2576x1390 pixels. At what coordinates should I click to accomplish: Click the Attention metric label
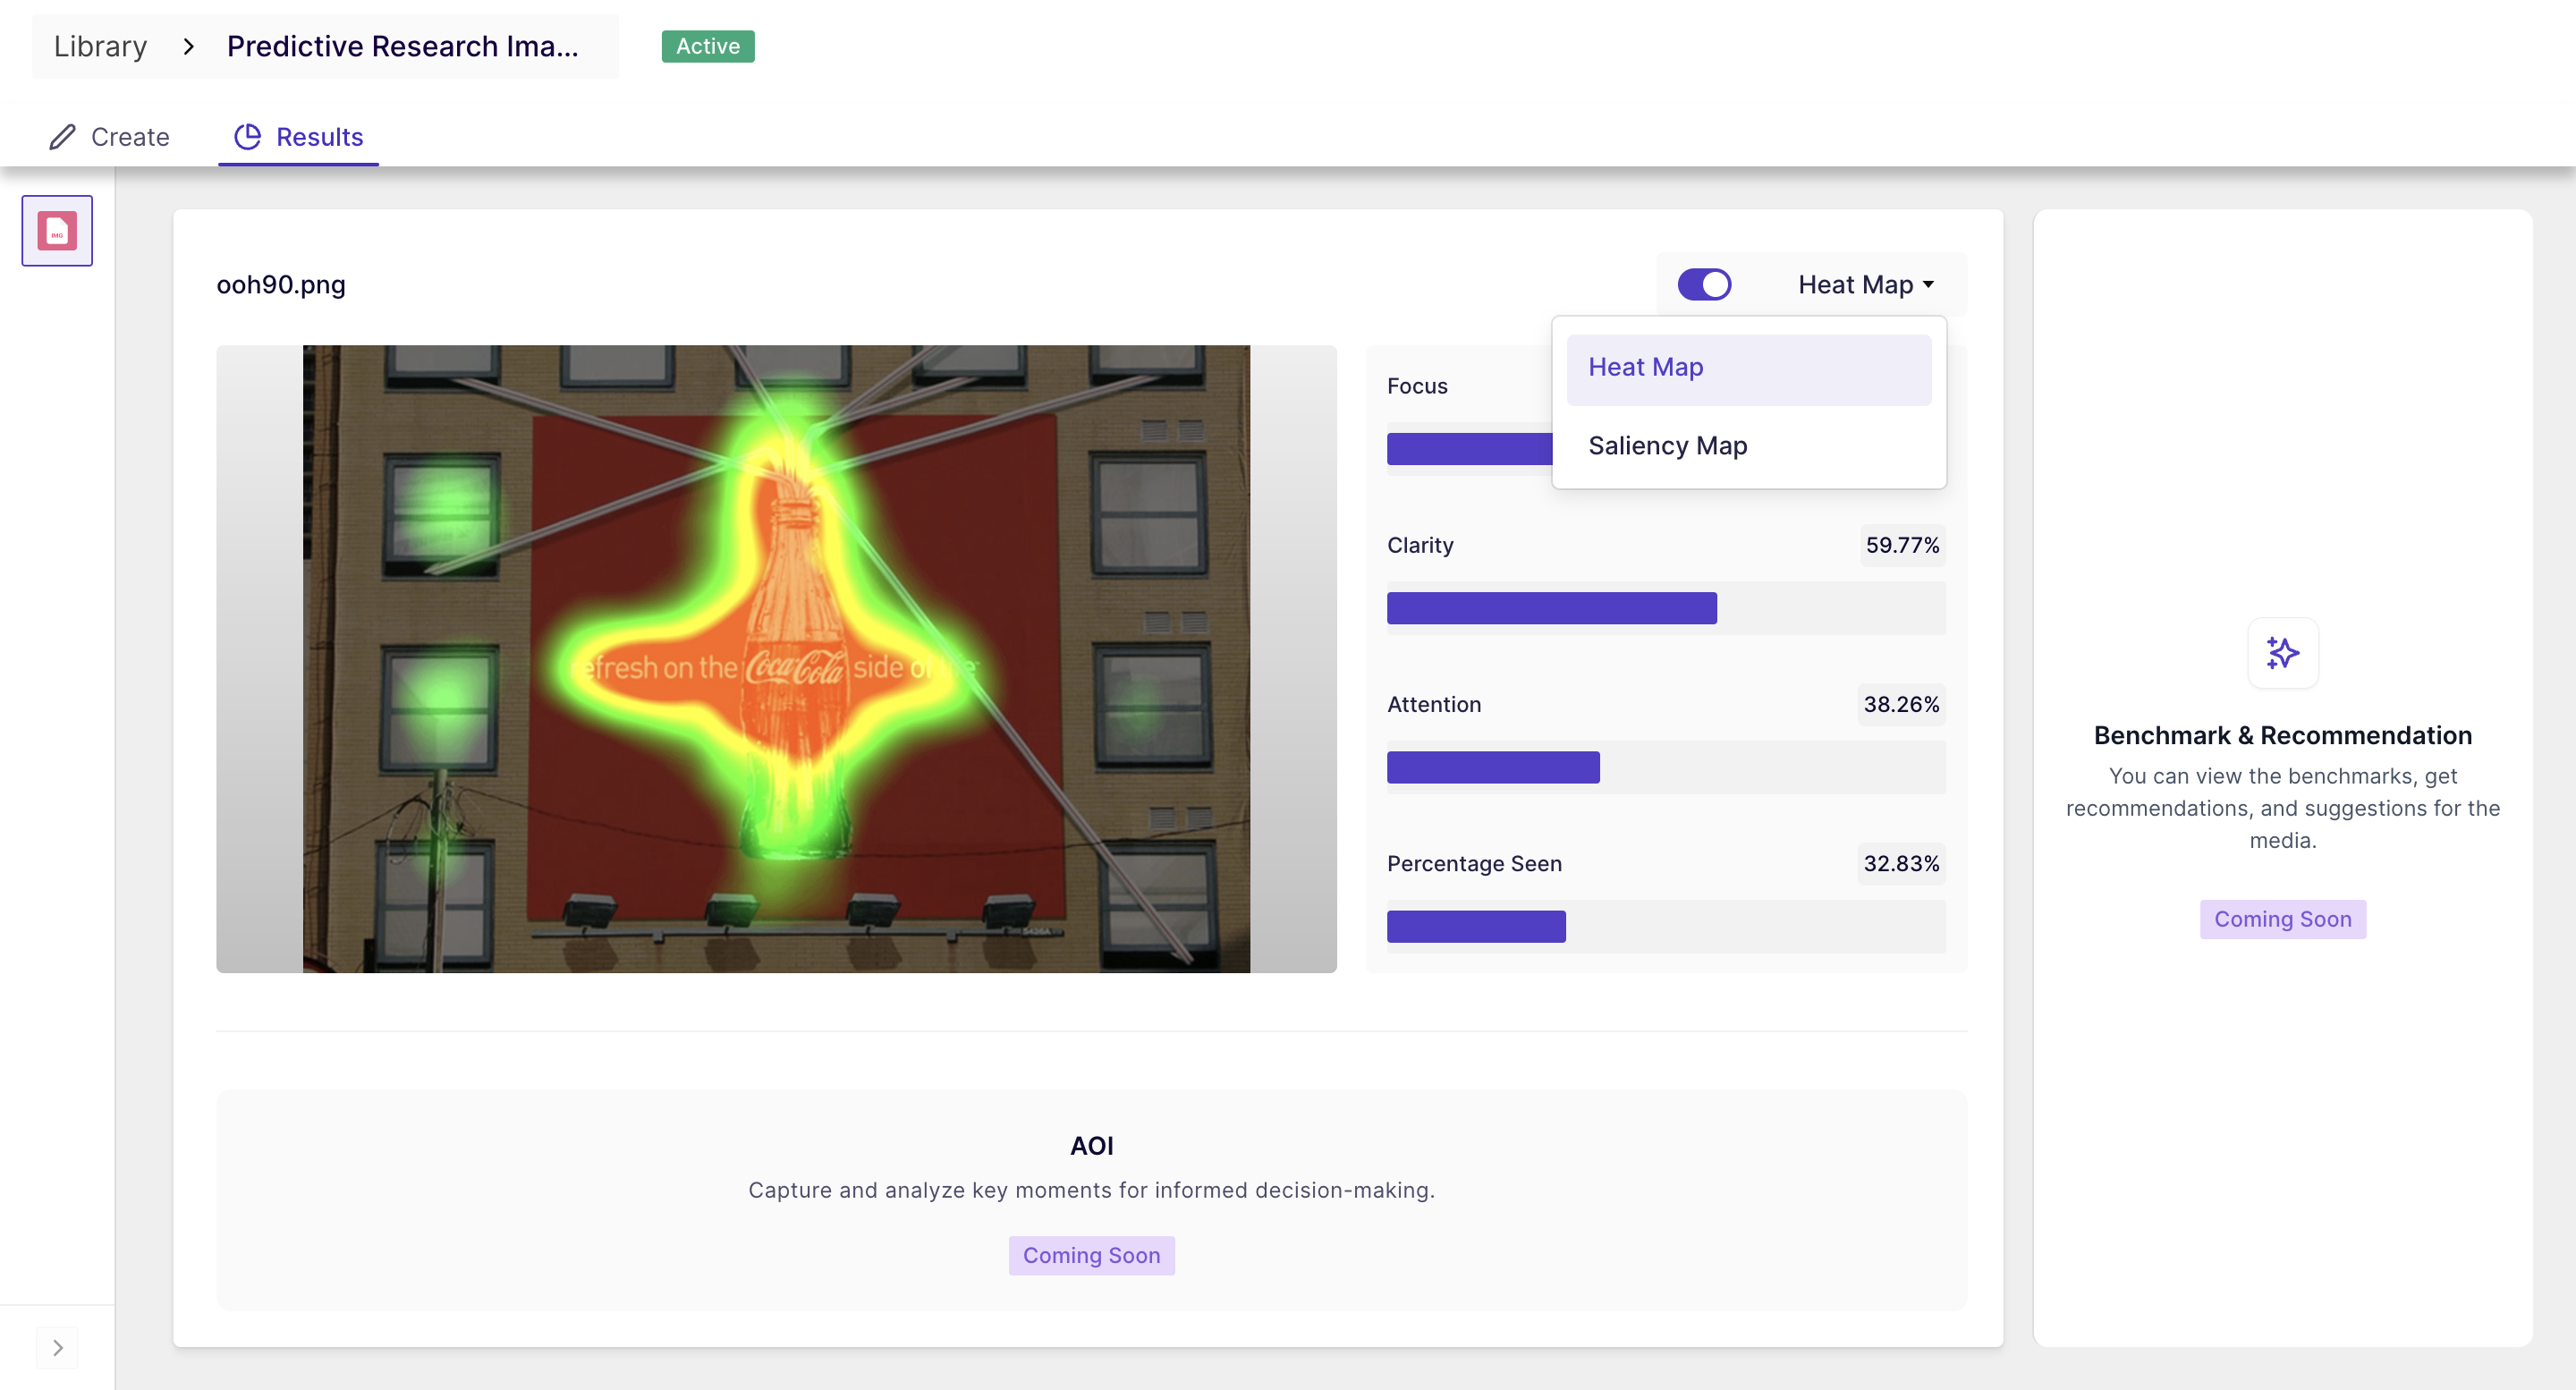point(1433,705)
